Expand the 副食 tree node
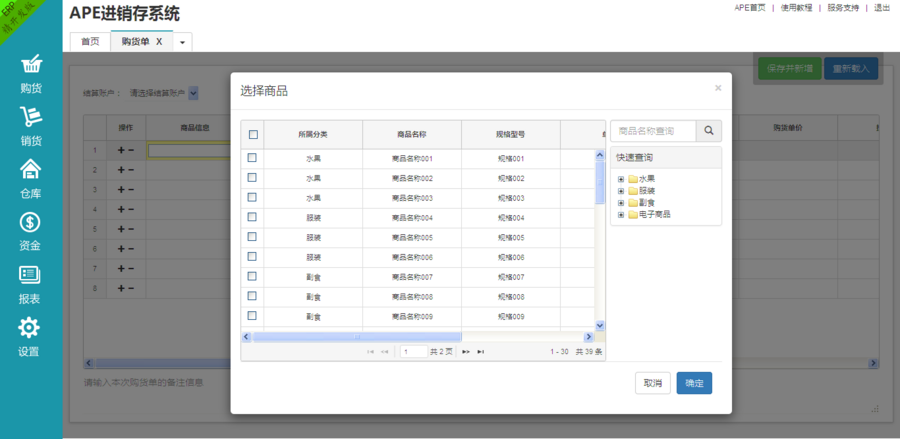The height and width of the screenshot is (439, 900). tap(621, 203)
